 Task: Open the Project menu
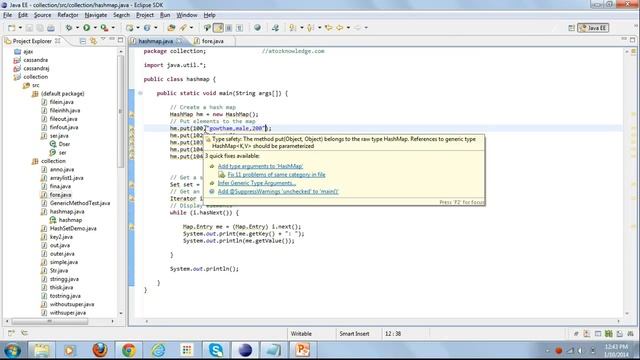coord(145,15)
